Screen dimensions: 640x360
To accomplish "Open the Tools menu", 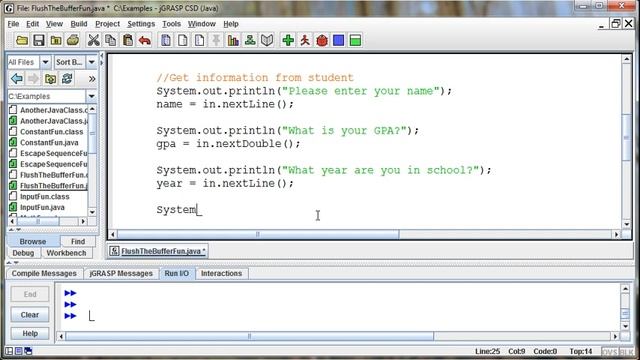I will pos(171,24).
